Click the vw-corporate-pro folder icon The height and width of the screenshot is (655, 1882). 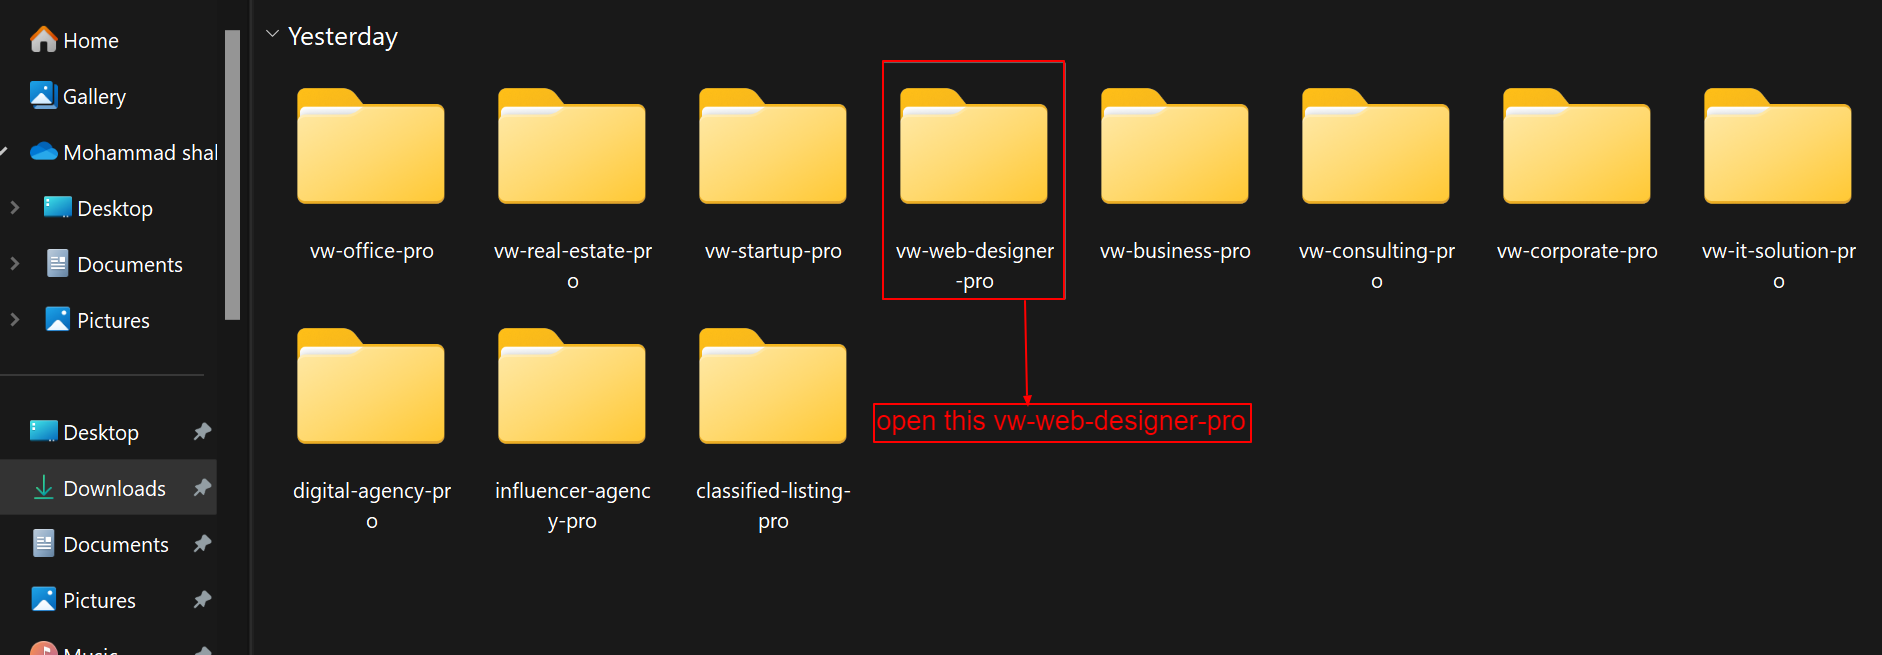click(1577, 150)
